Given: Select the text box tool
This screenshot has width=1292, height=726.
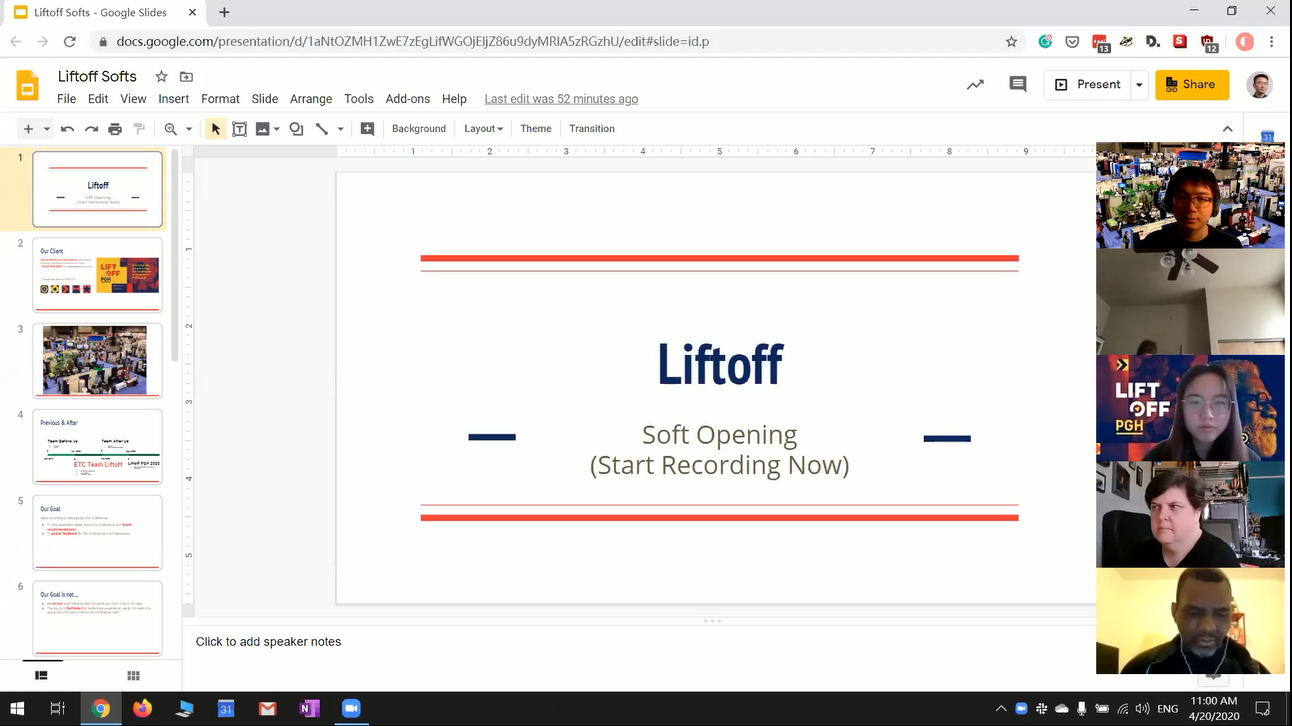Looking at the screenshot, I should click(x=240, y=129).
